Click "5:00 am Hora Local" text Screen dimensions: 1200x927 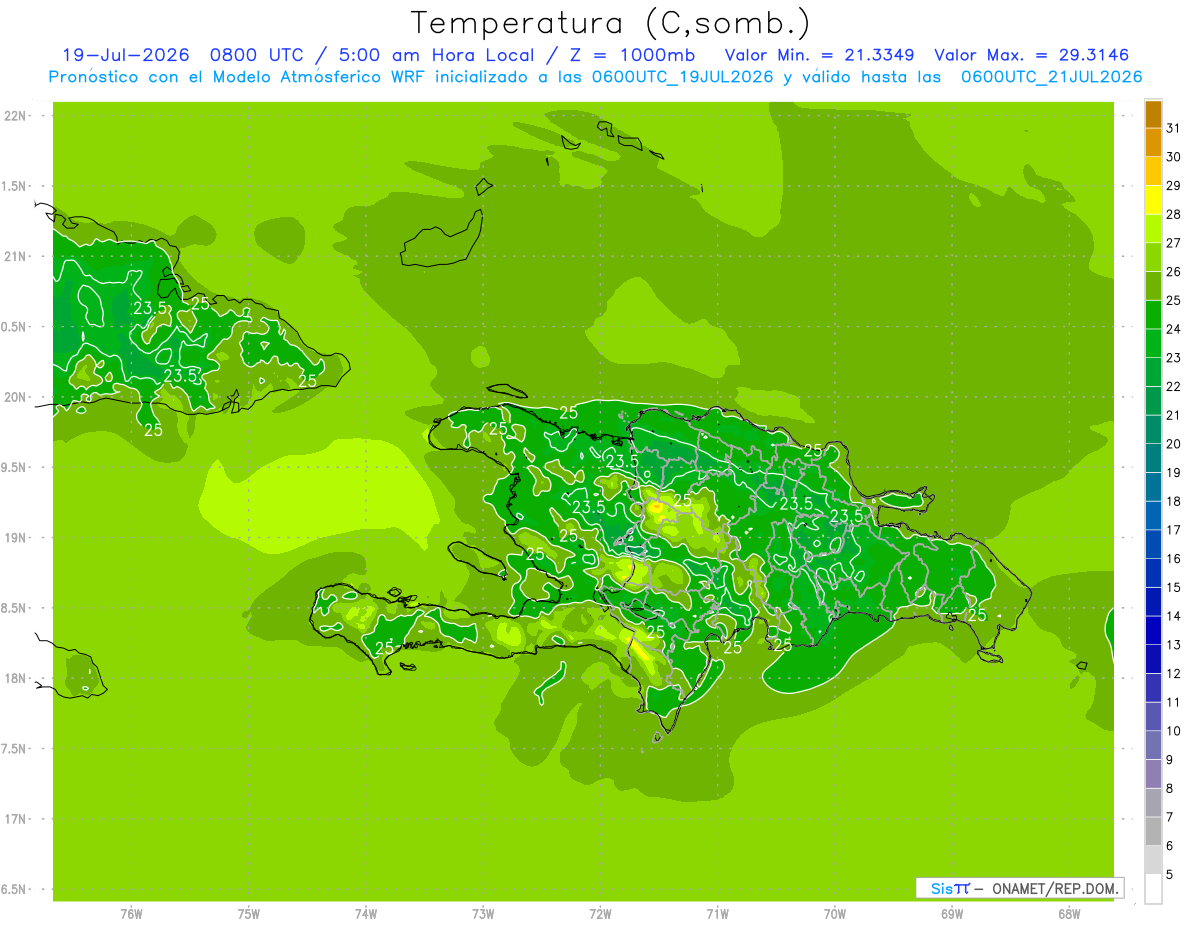pos(434,55)
